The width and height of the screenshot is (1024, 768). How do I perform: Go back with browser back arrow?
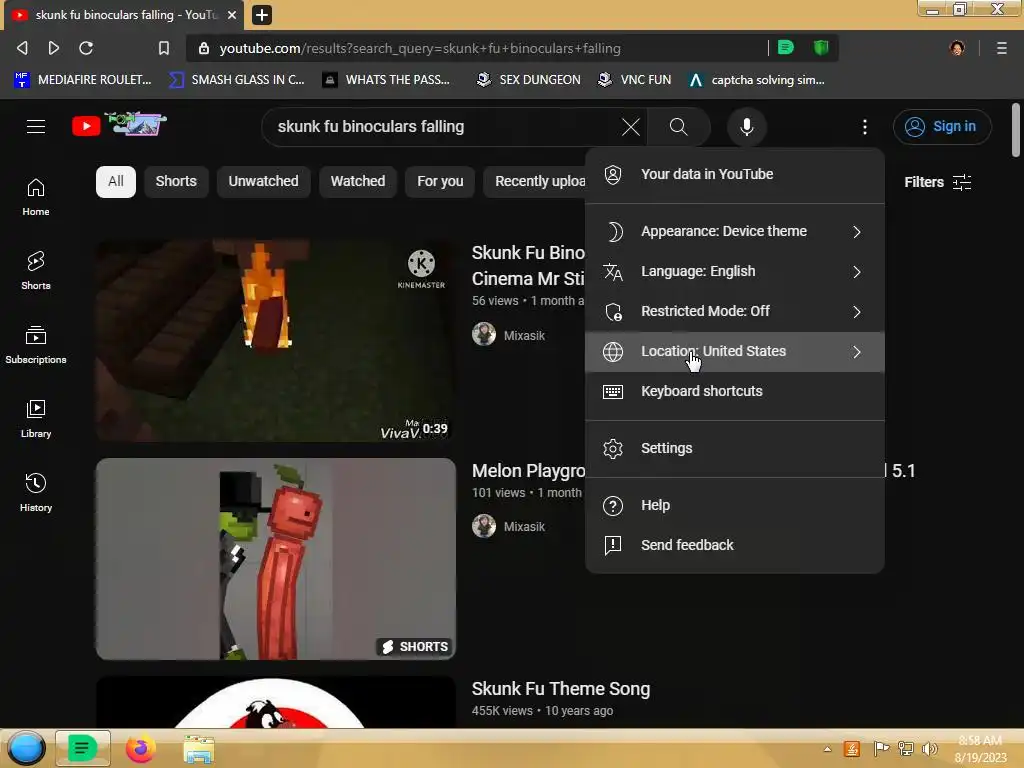tap(22, 48)
